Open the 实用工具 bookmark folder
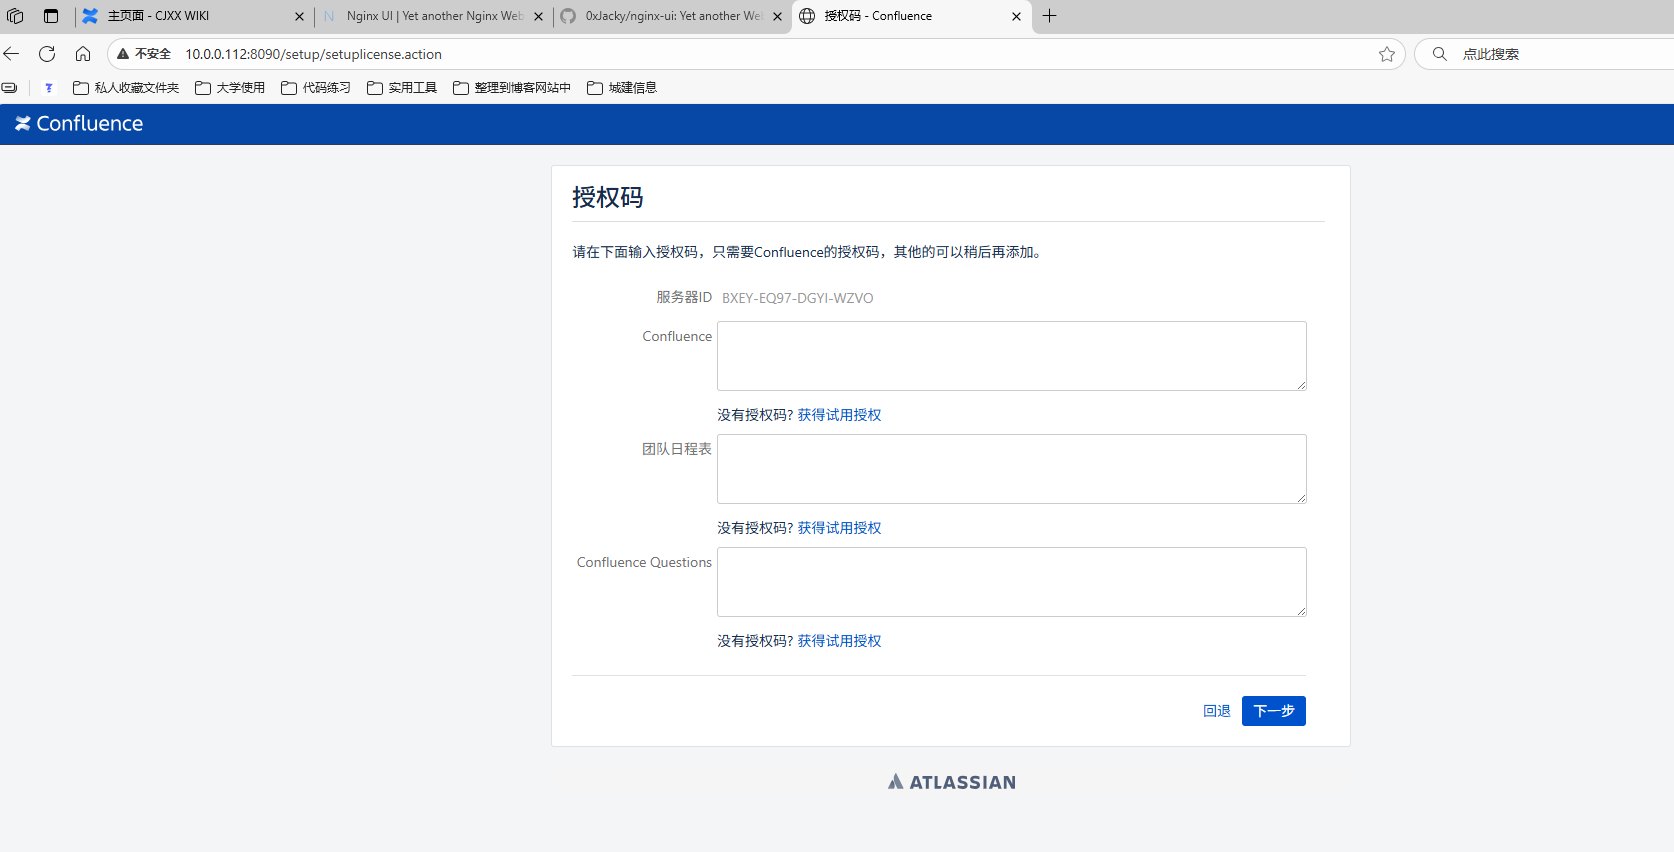Image resolution: width=1674 pixels, height=852 pixels. 402,88
